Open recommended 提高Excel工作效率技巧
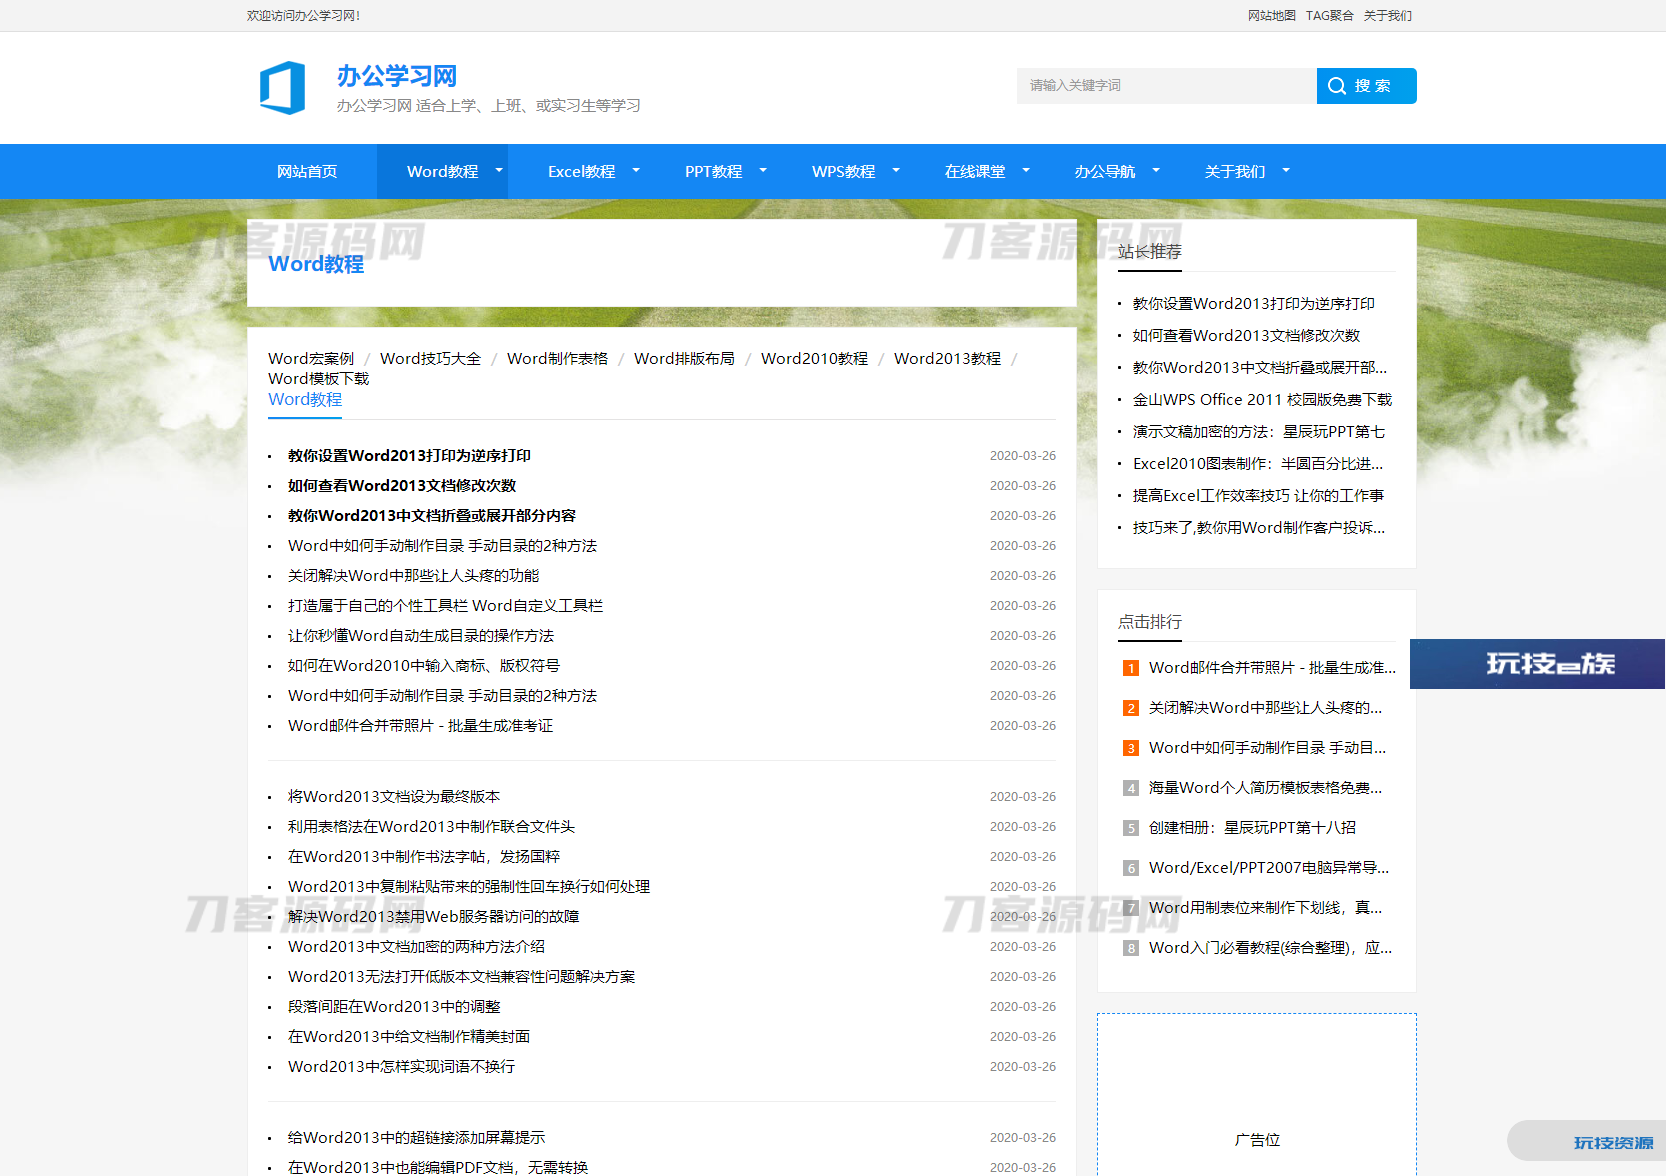The image size is (1666, 1176). tap(1258, 495)
